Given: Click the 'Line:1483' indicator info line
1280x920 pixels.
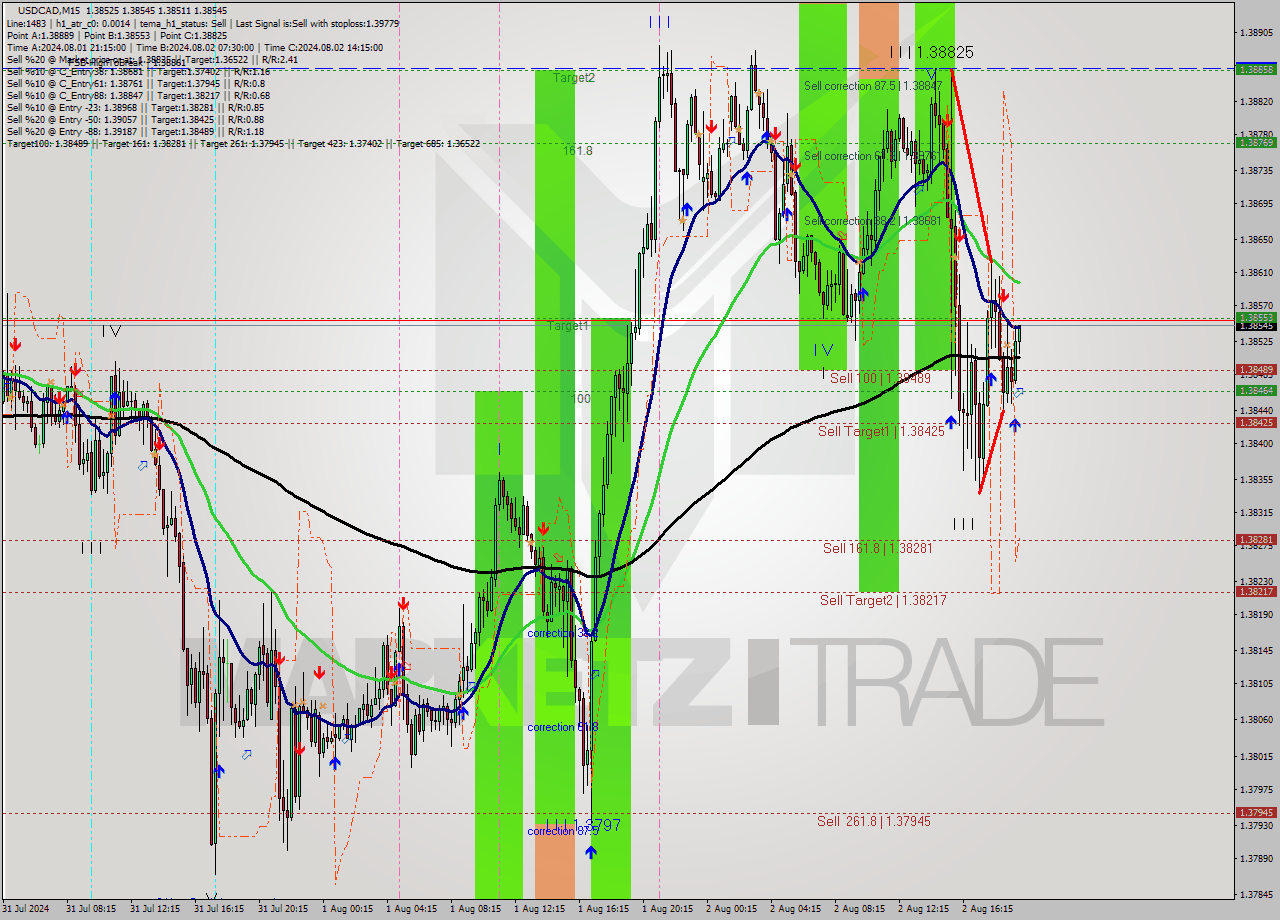Looking at the screenshot, I should [203, 22].
